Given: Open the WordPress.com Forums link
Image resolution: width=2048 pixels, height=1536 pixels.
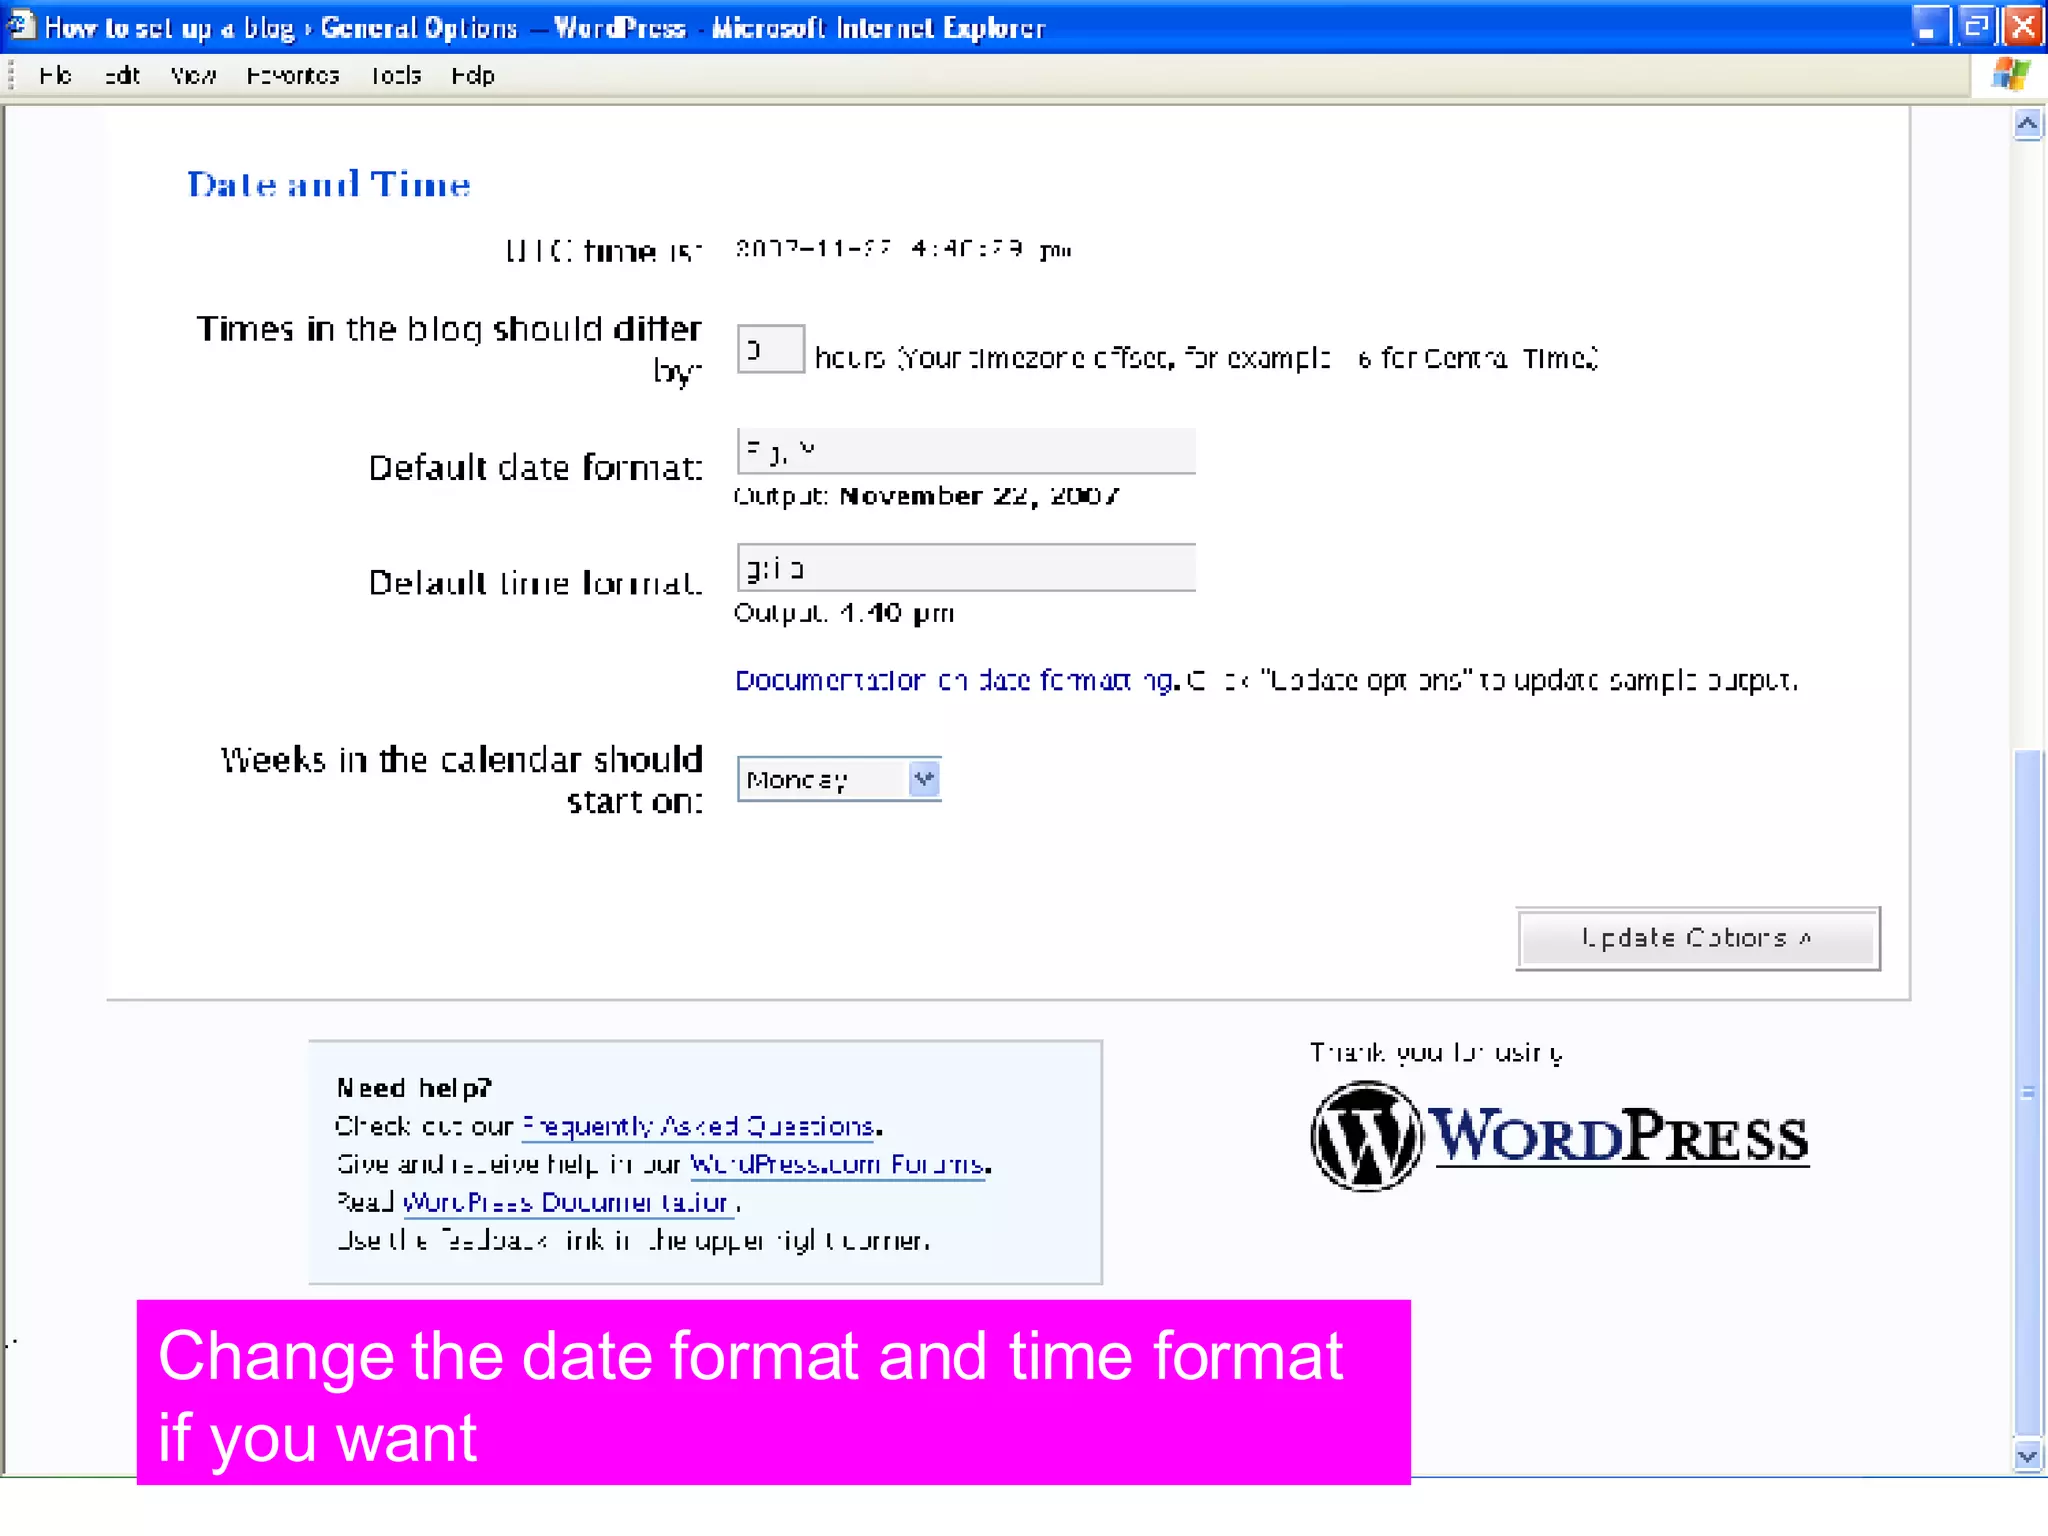Looking at the screenshot, I should coord(838,1165).
